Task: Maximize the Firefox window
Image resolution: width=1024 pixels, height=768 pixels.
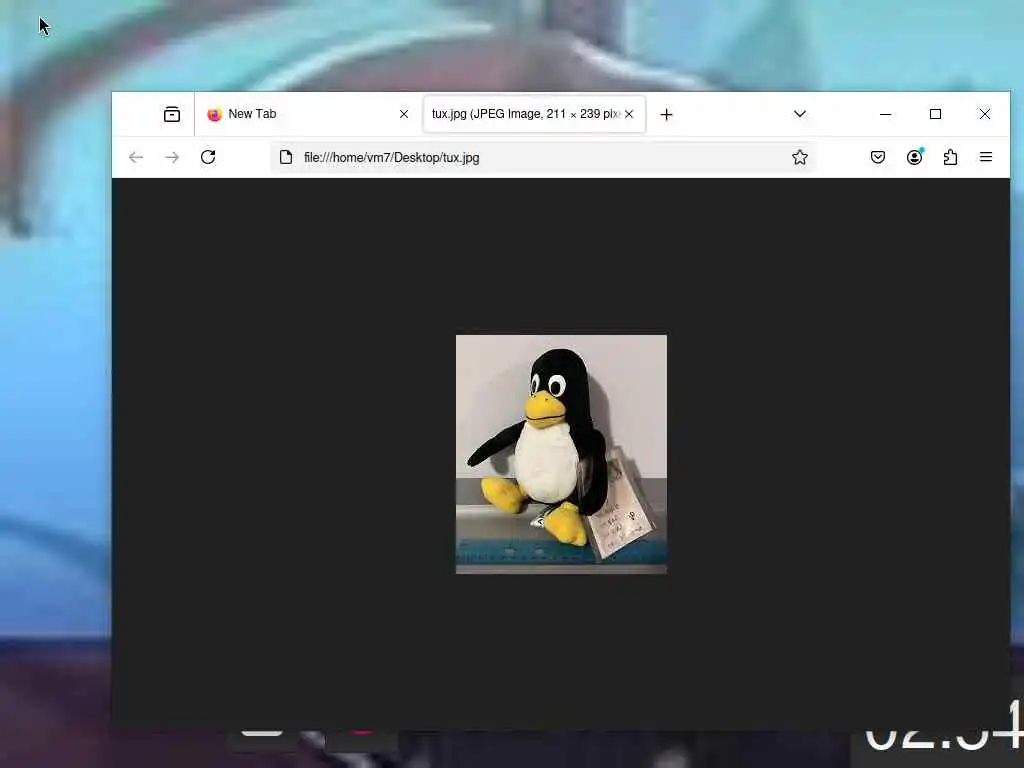Action: (935, 114)
